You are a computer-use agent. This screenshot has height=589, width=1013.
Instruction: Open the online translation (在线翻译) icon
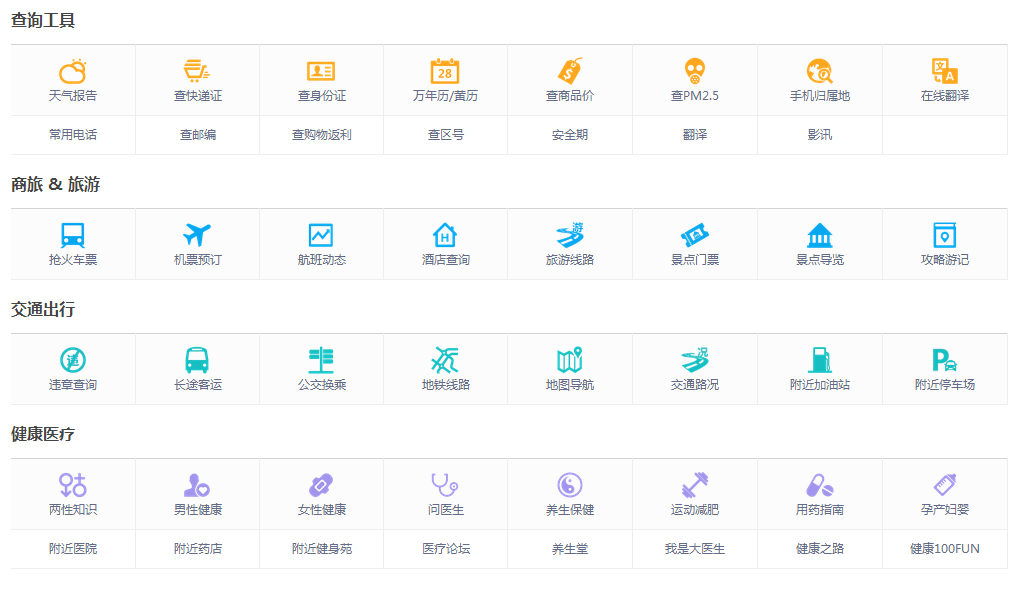point(944,71)
